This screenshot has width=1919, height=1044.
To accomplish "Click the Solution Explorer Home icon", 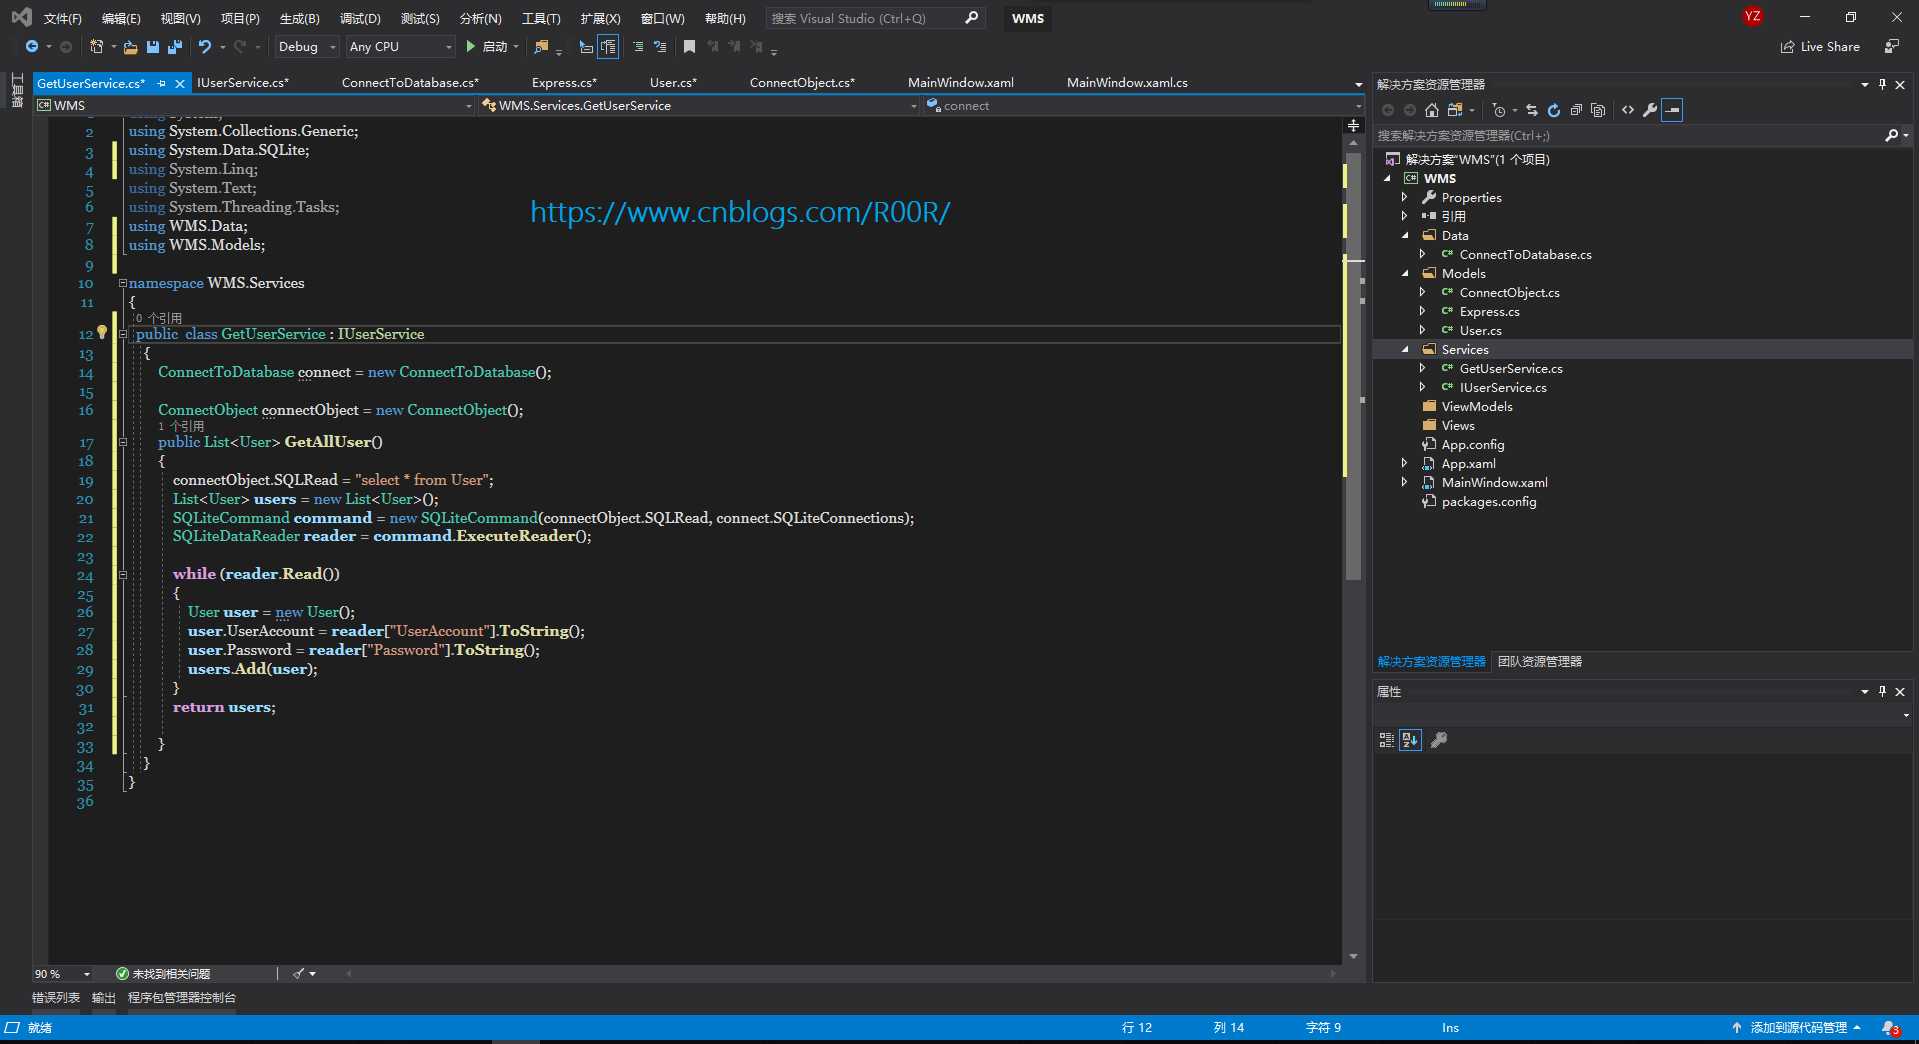I will [1432, 110].
